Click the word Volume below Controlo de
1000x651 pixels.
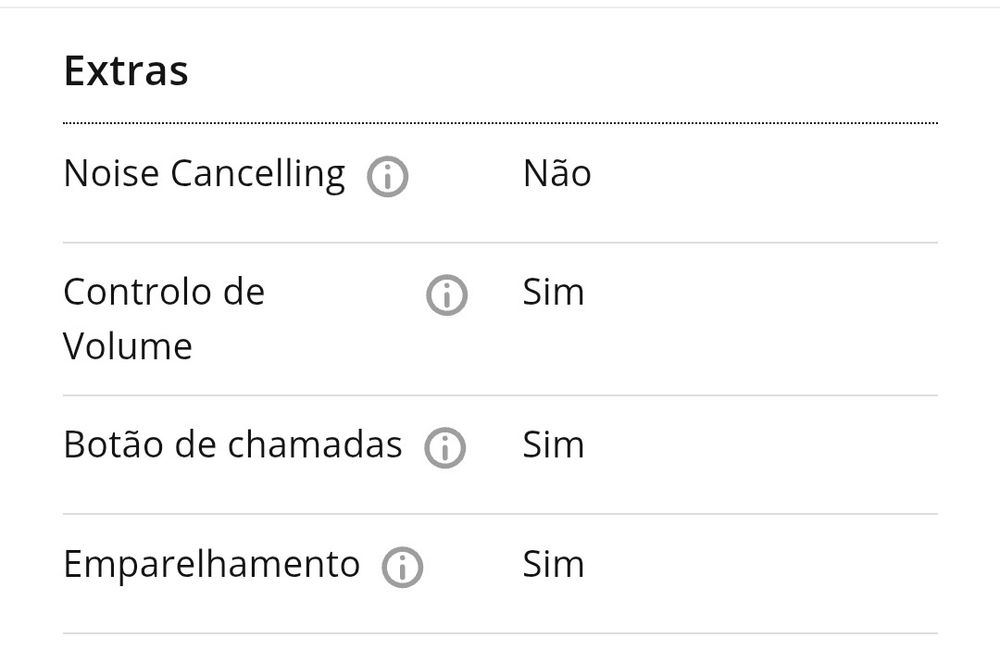click(127, 346)
